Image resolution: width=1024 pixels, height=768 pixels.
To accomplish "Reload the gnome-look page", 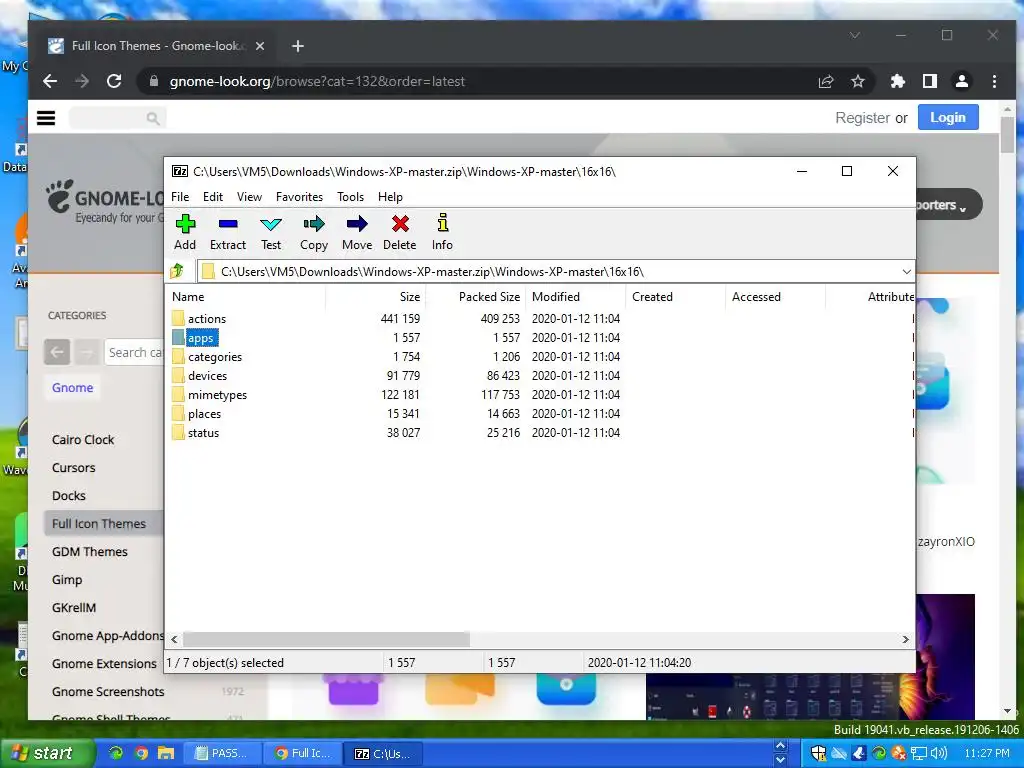I will [114, 81].
